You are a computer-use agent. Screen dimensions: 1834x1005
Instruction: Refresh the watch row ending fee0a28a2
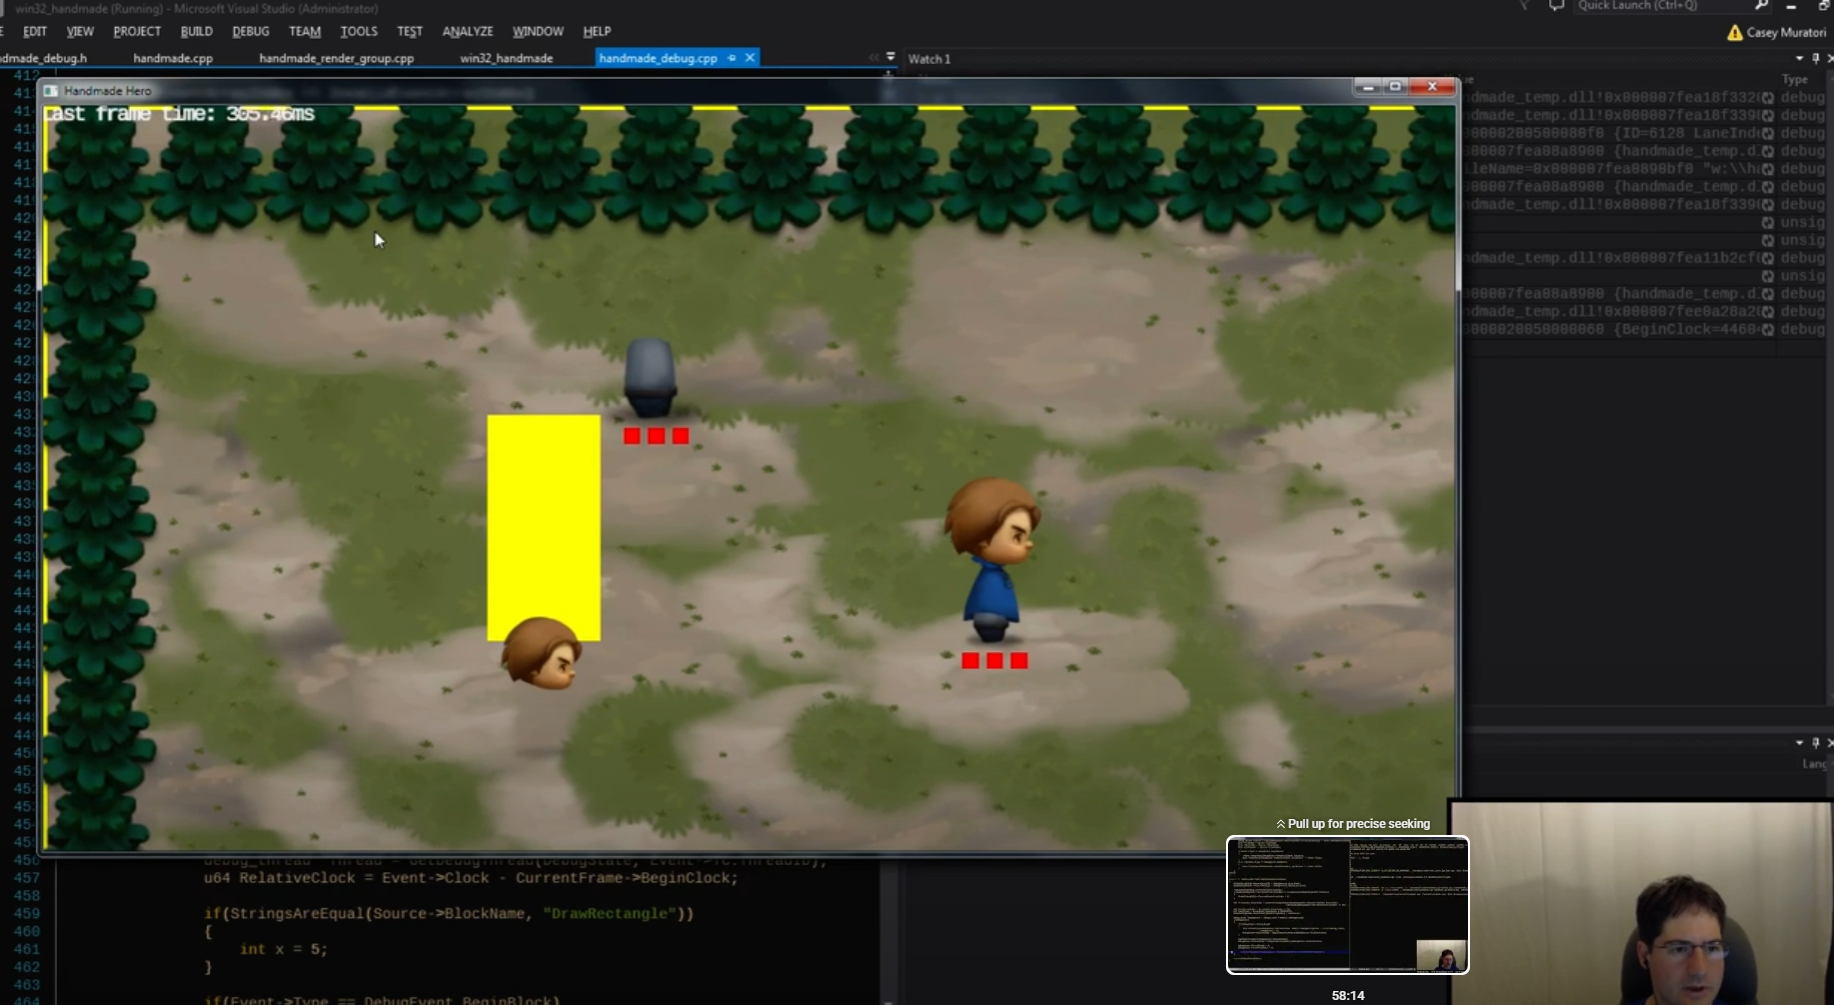tap(1768, 312)
